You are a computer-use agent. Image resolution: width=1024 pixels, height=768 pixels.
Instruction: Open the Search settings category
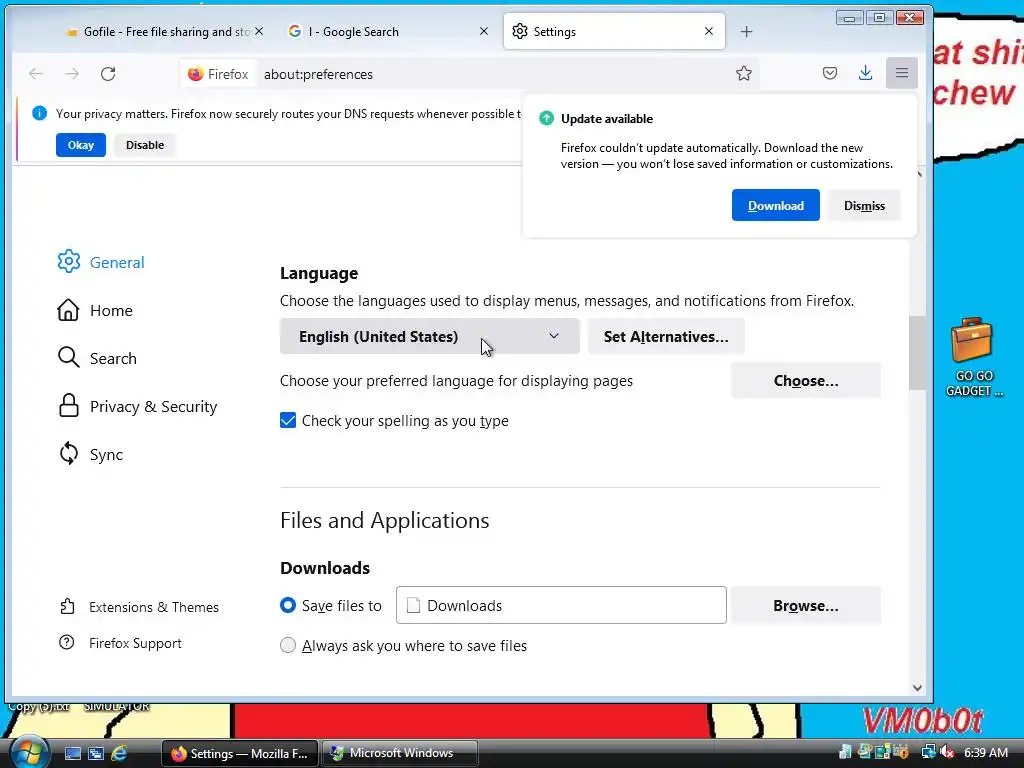[97, 358]
